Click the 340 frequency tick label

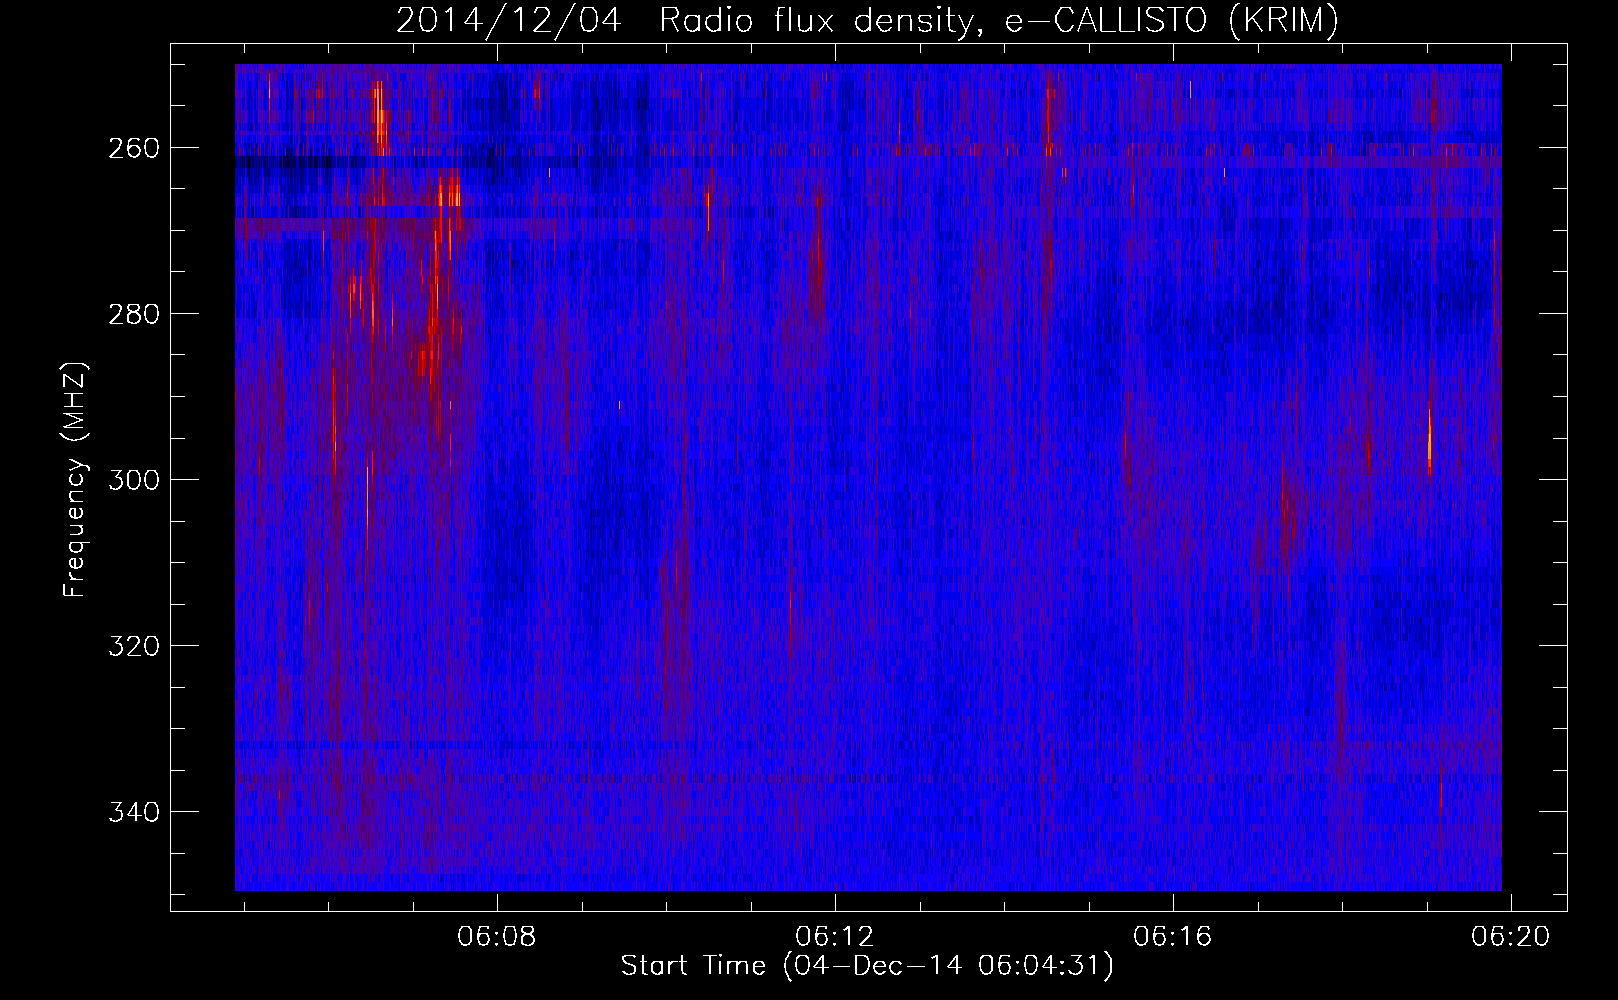click(134, 812)
